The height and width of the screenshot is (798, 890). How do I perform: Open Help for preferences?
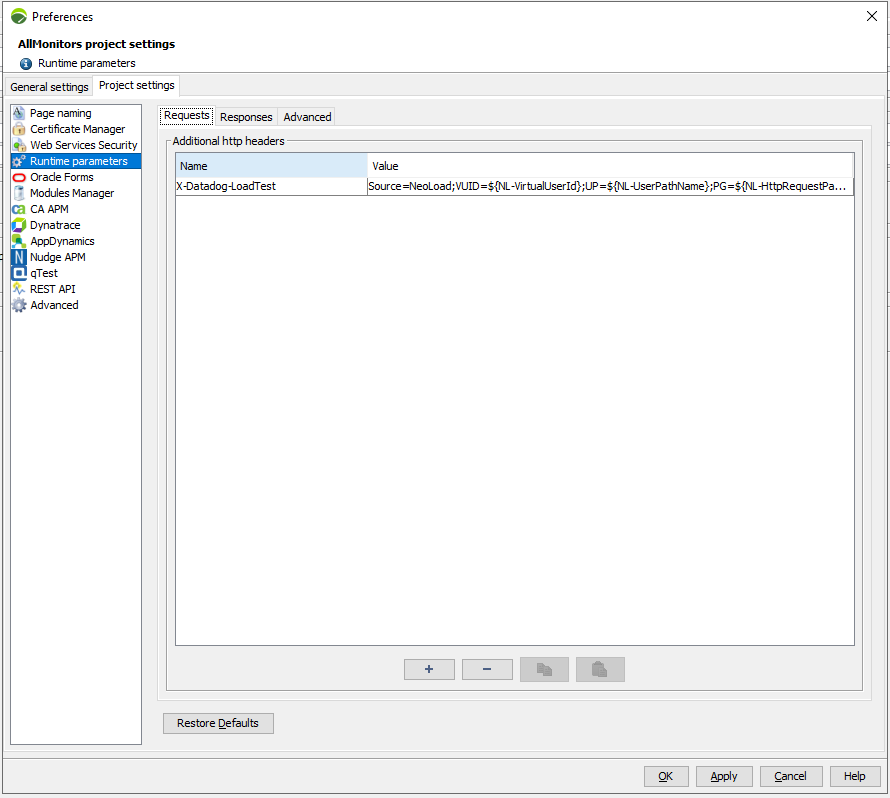click(x=854, y=776)
